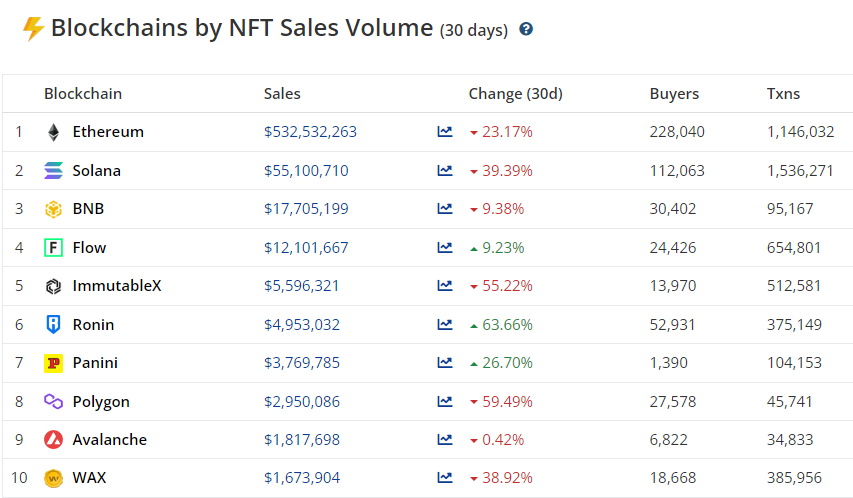Sort table by Txns column header
The image size is (853, 498).
tap(783, 94)
